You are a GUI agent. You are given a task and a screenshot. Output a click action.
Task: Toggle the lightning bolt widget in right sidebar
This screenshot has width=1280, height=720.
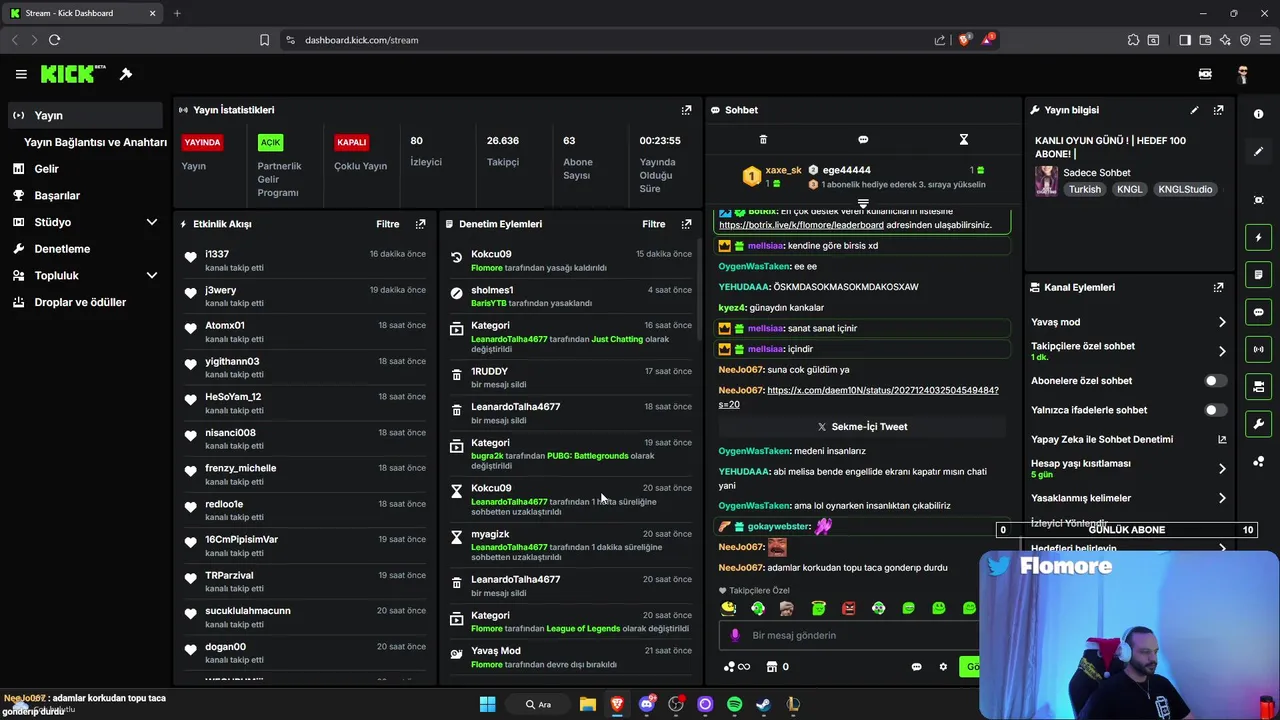(x=1258, y=238)
